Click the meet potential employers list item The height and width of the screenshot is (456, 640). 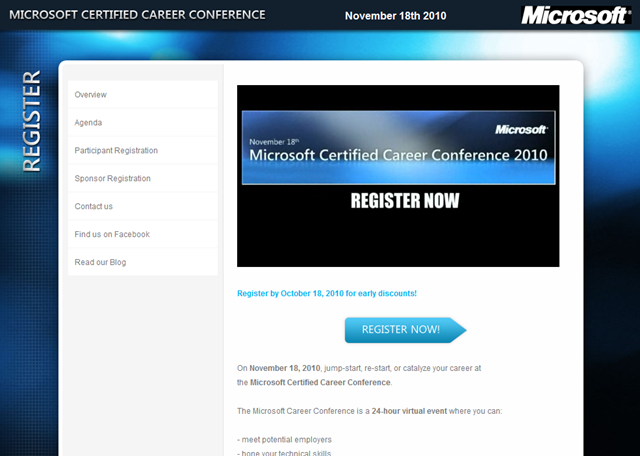tap(284, 439)
